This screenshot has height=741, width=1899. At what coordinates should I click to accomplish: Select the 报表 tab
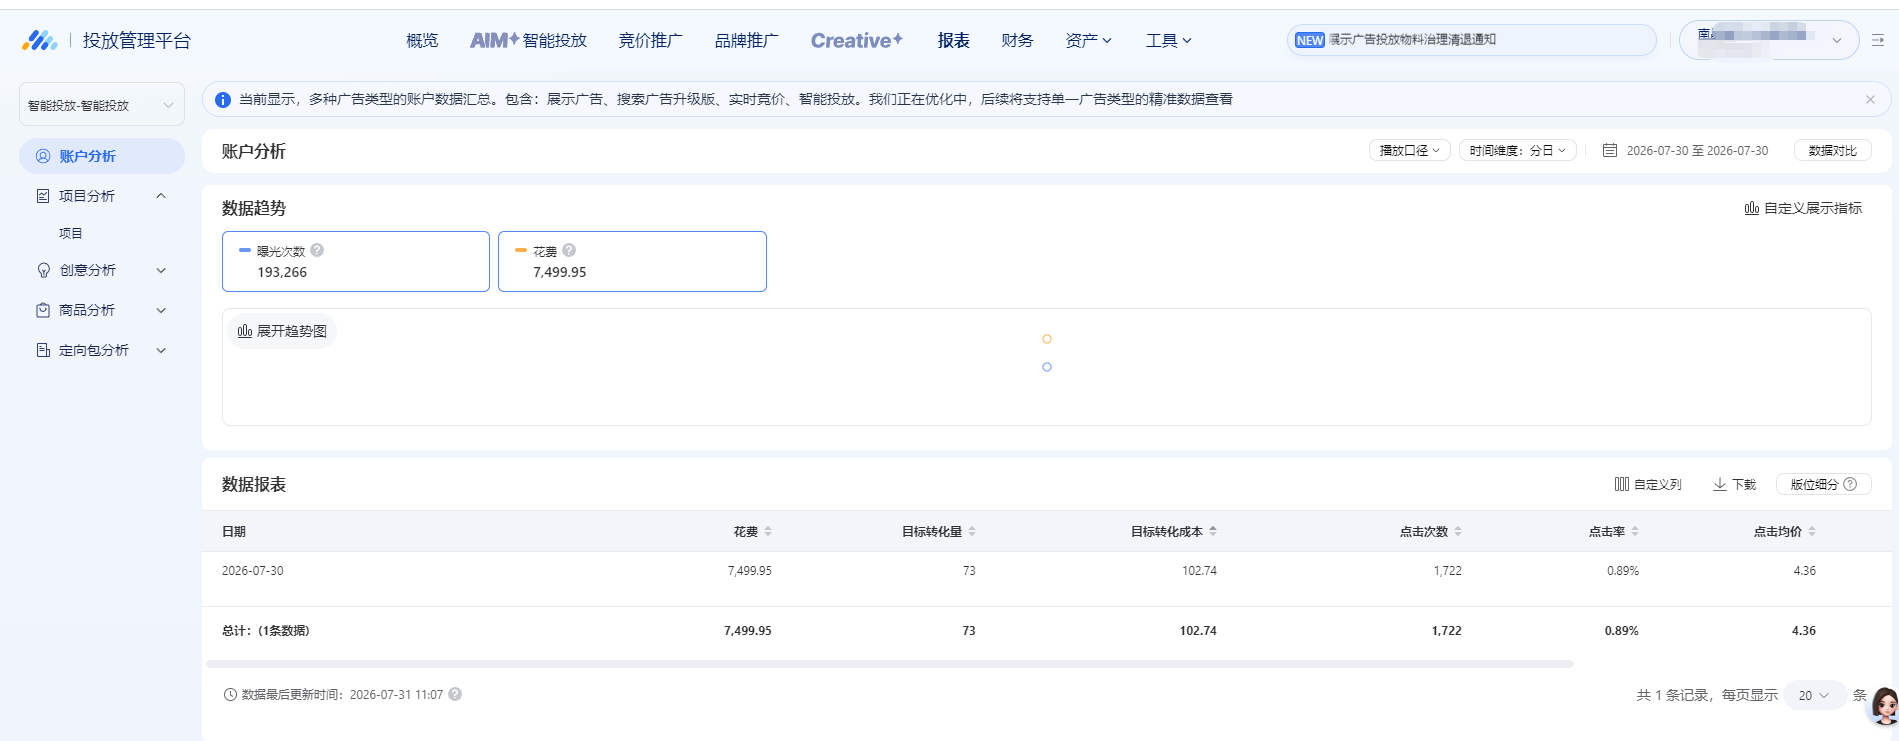point(953,40)
